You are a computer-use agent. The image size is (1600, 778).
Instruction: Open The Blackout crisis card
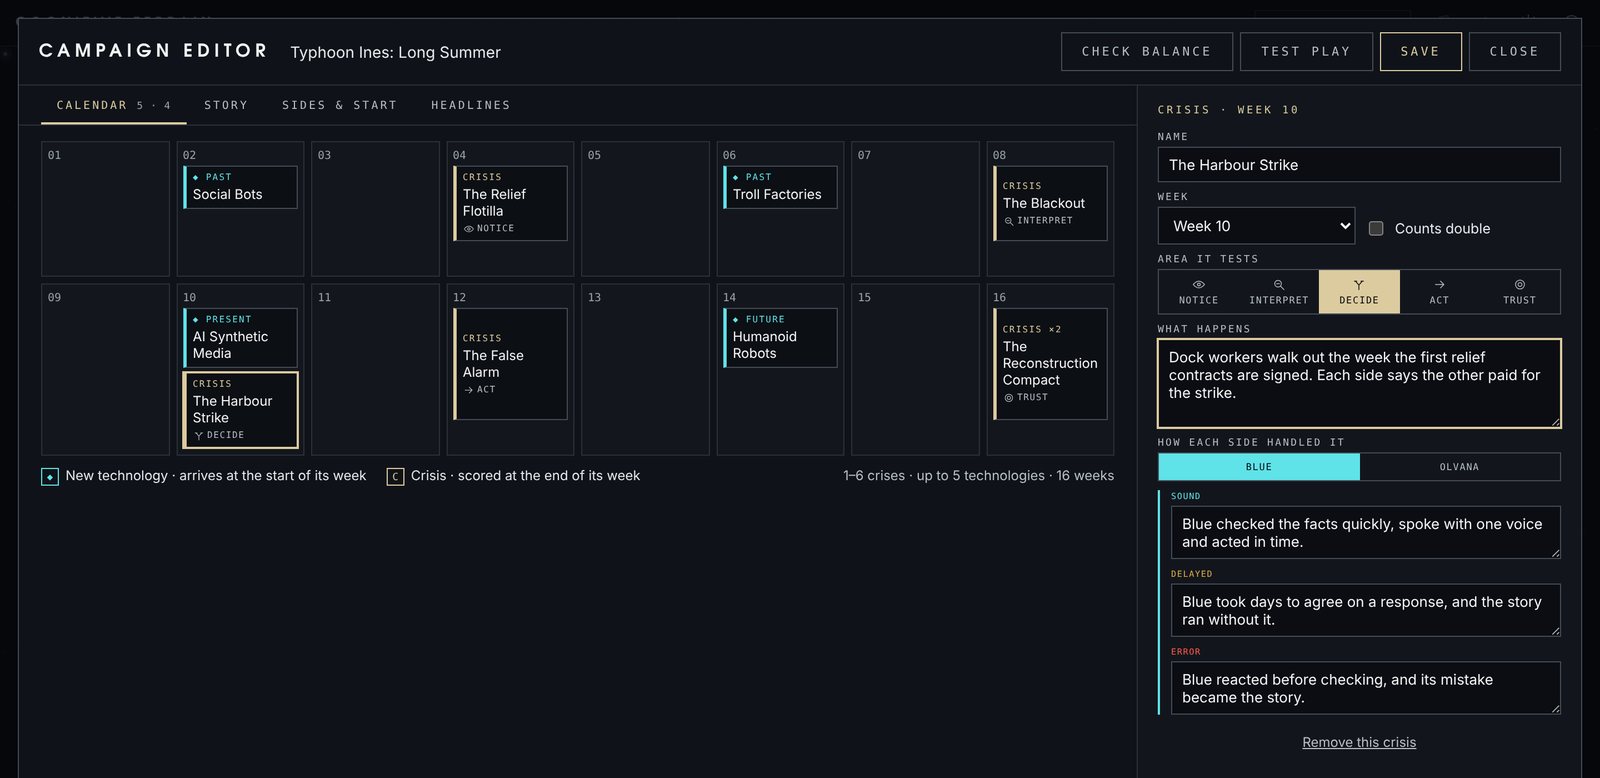[x=1050, y=203]
